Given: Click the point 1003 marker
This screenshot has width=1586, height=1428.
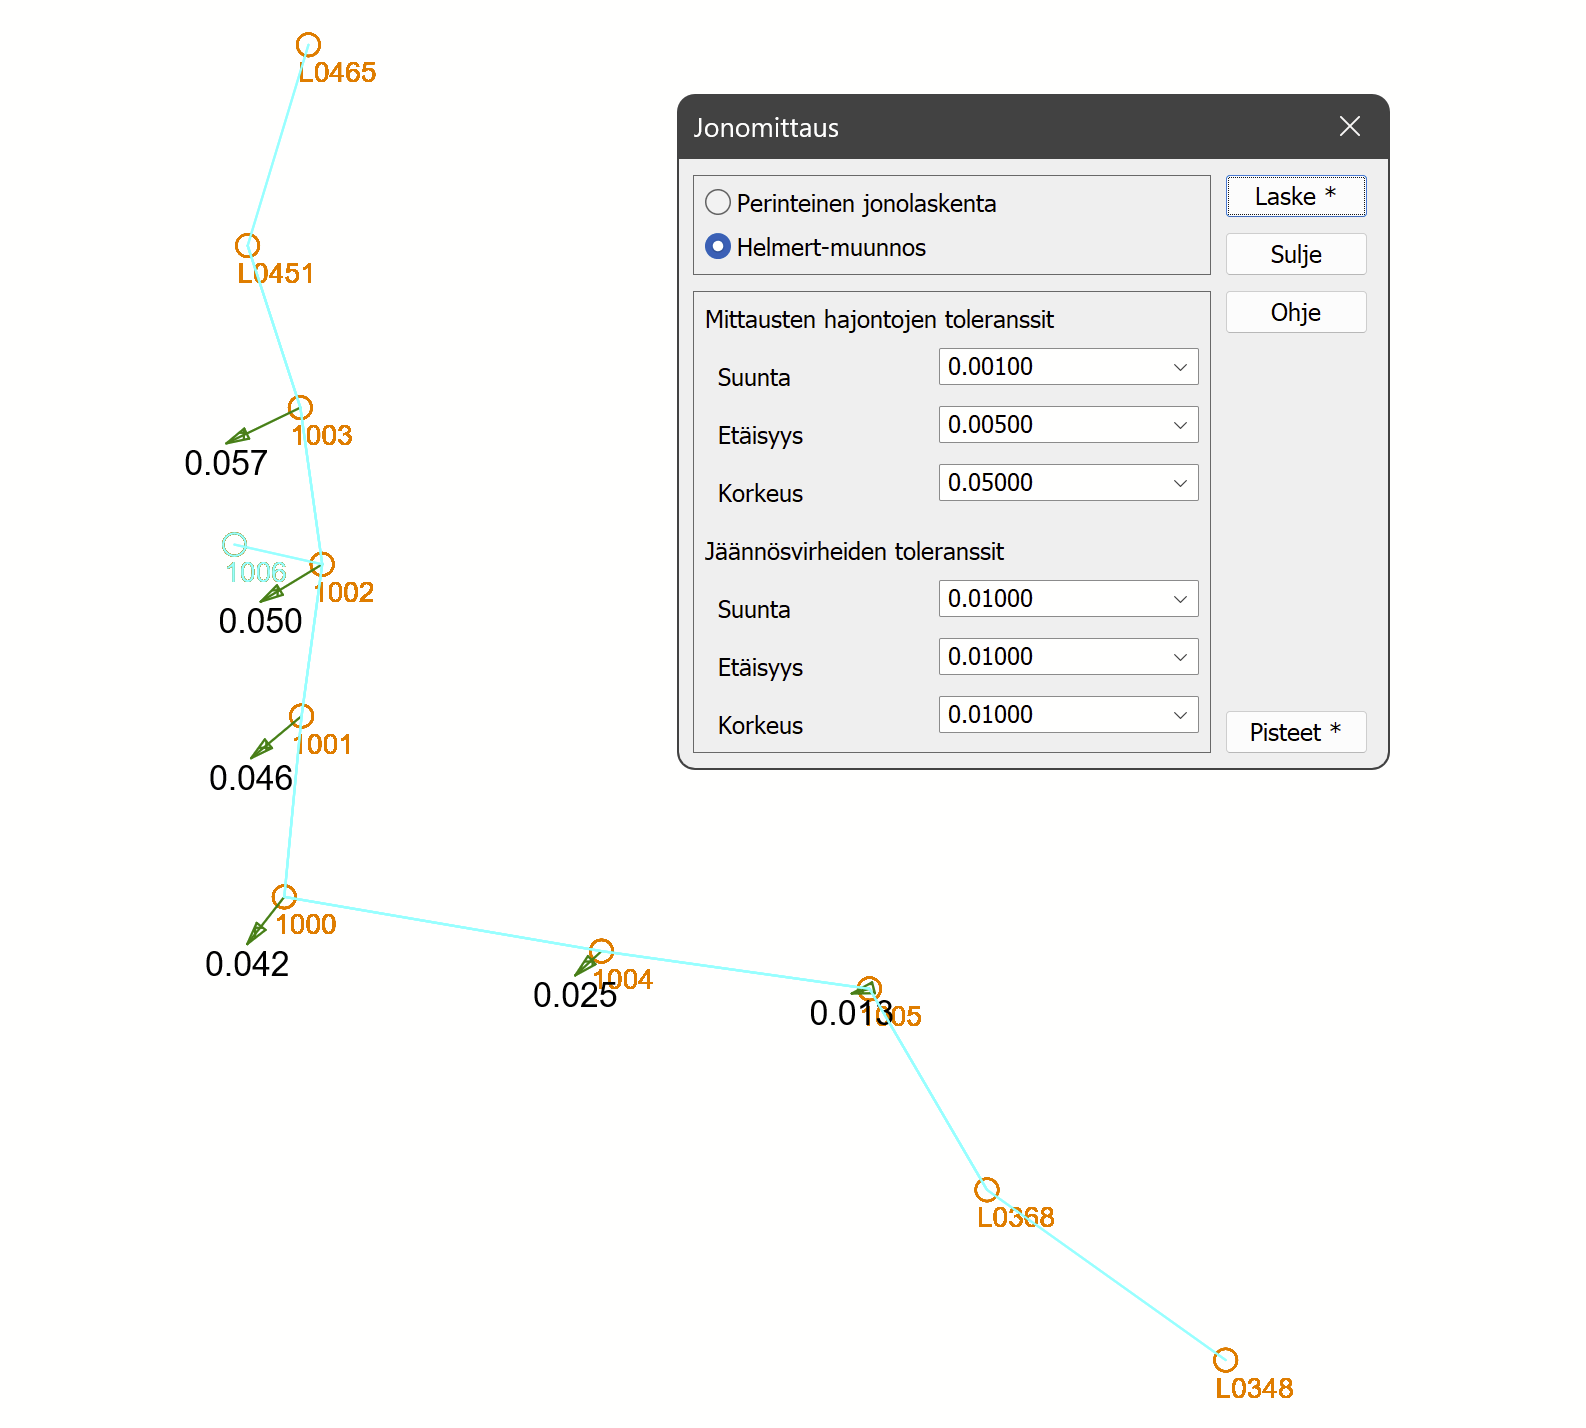Looking at the screenshot, I should coord(300,408).
